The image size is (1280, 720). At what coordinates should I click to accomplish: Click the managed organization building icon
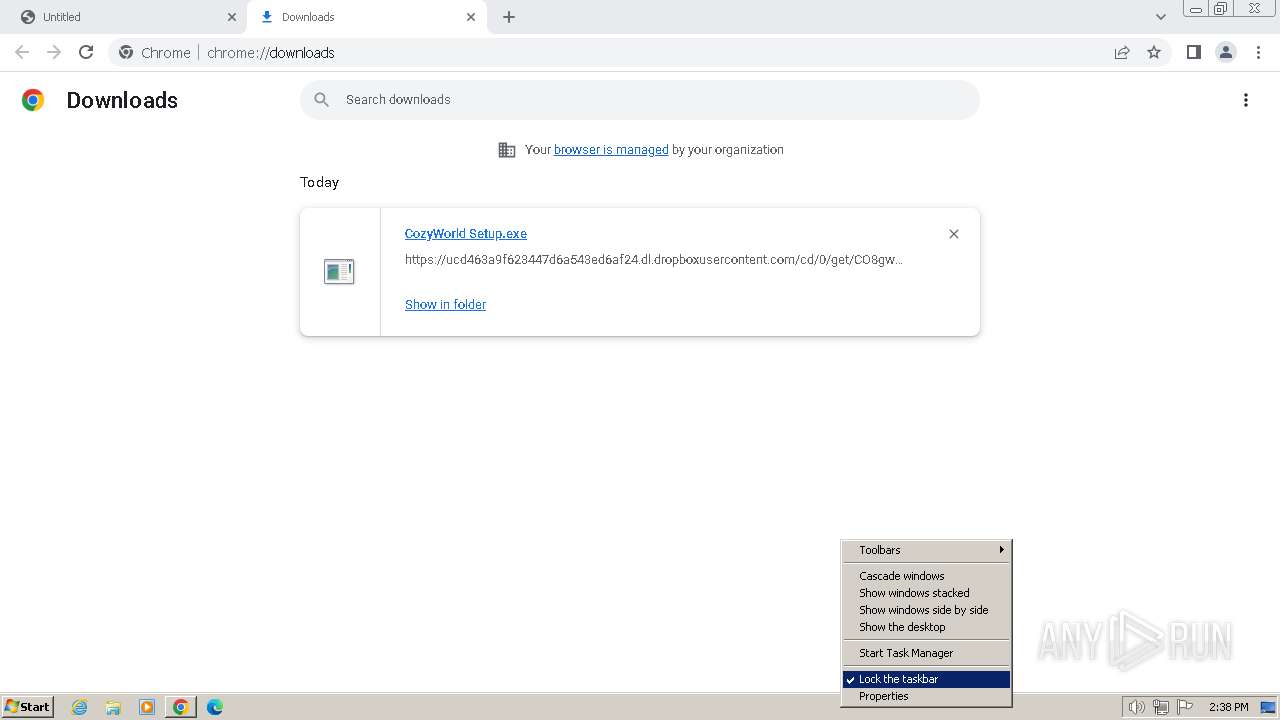(507, 150)
